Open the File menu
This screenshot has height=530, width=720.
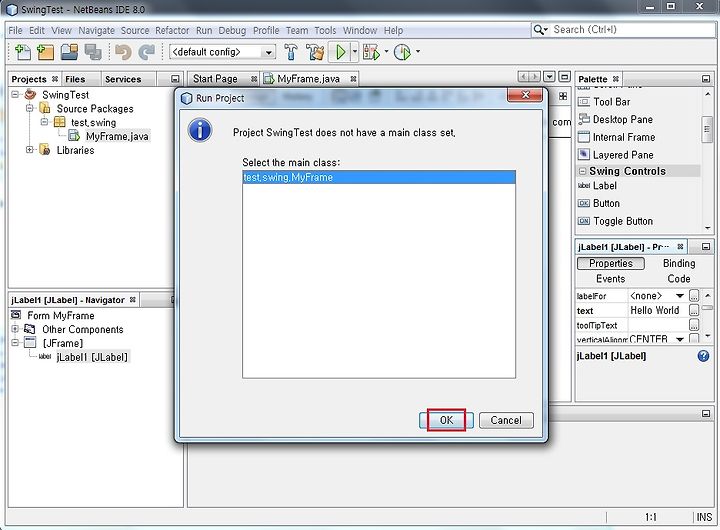point(15,30)
